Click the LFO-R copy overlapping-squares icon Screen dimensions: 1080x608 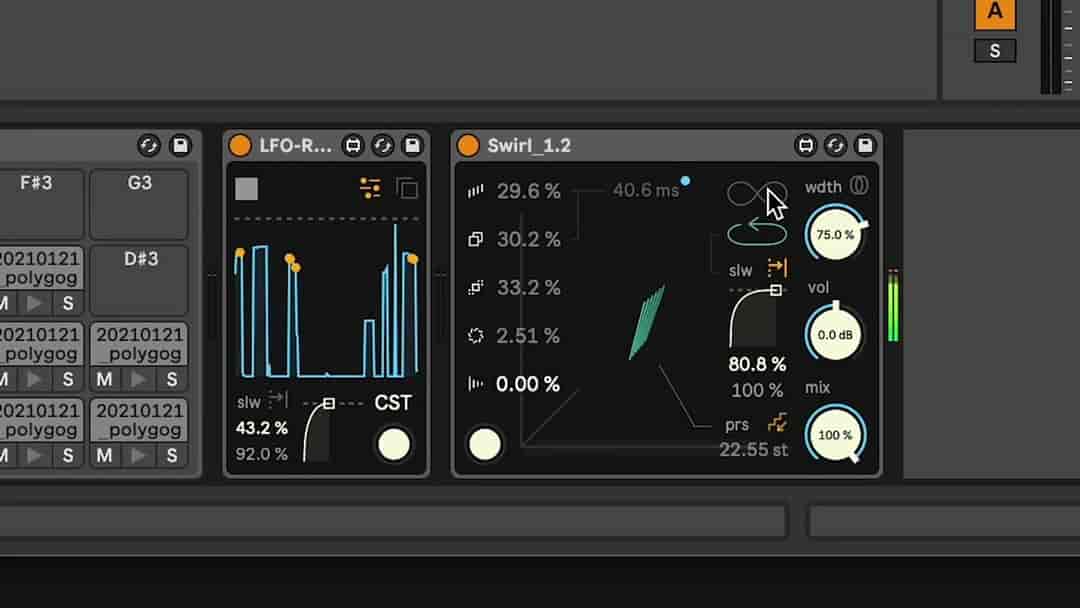[406, 188]
